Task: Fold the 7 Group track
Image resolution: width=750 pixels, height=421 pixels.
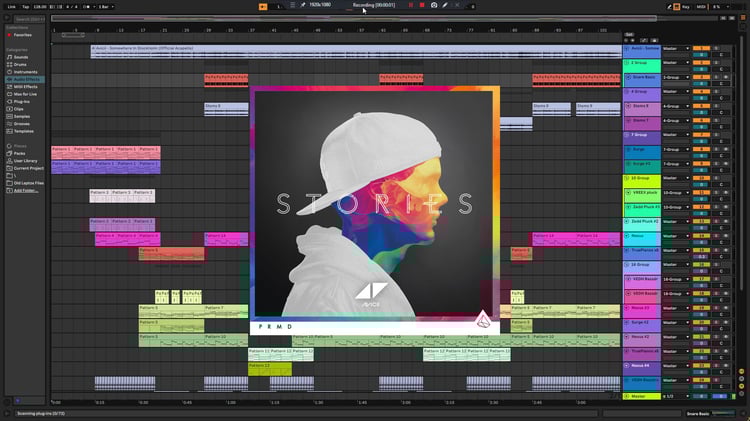Action: (x=627, y=135)
